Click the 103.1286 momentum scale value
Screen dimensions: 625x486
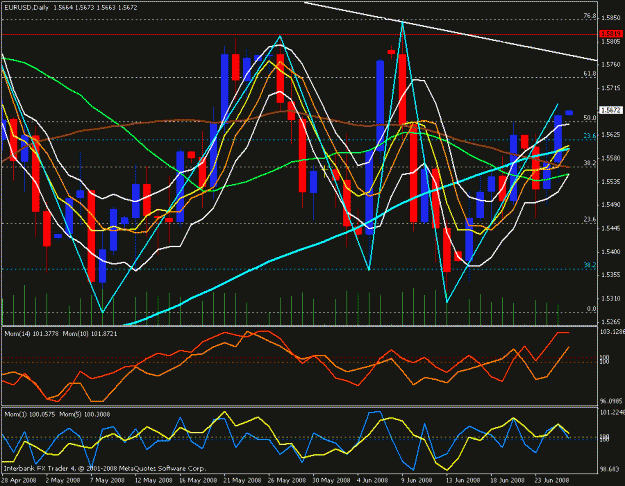pos(612,332)
